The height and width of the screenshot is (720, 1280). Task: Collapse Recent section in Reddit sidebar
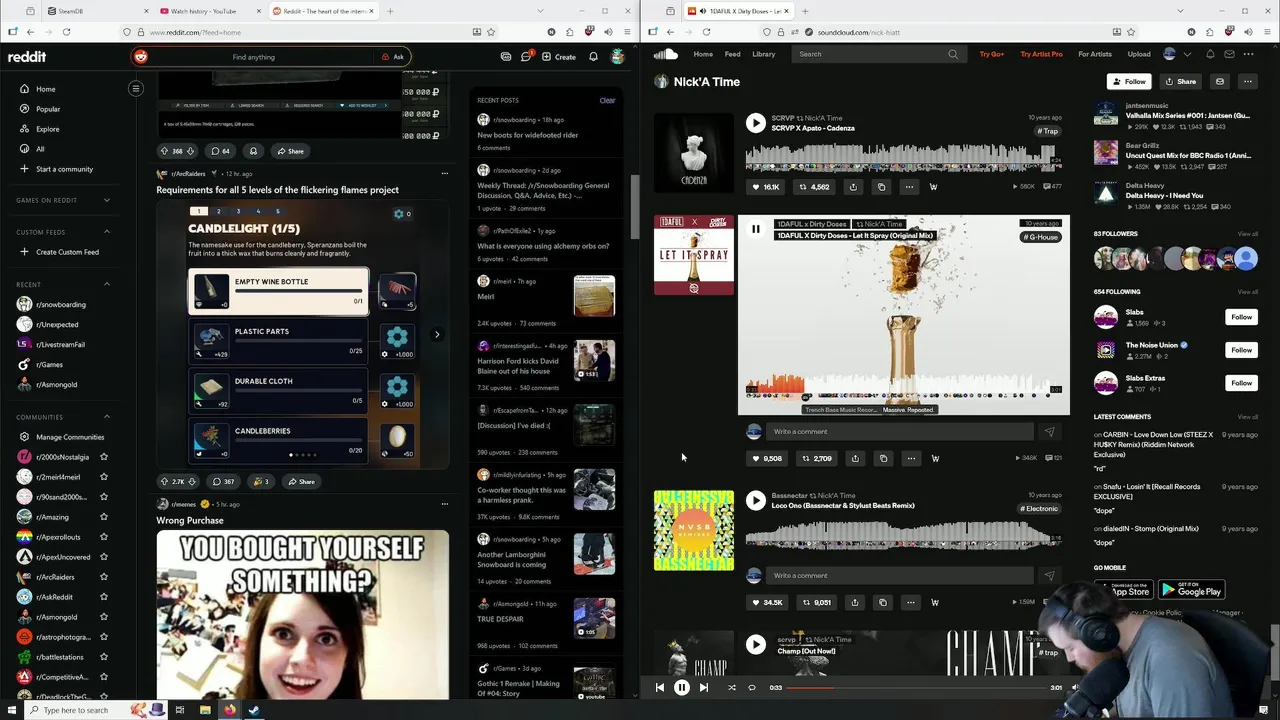pos(107,284)
